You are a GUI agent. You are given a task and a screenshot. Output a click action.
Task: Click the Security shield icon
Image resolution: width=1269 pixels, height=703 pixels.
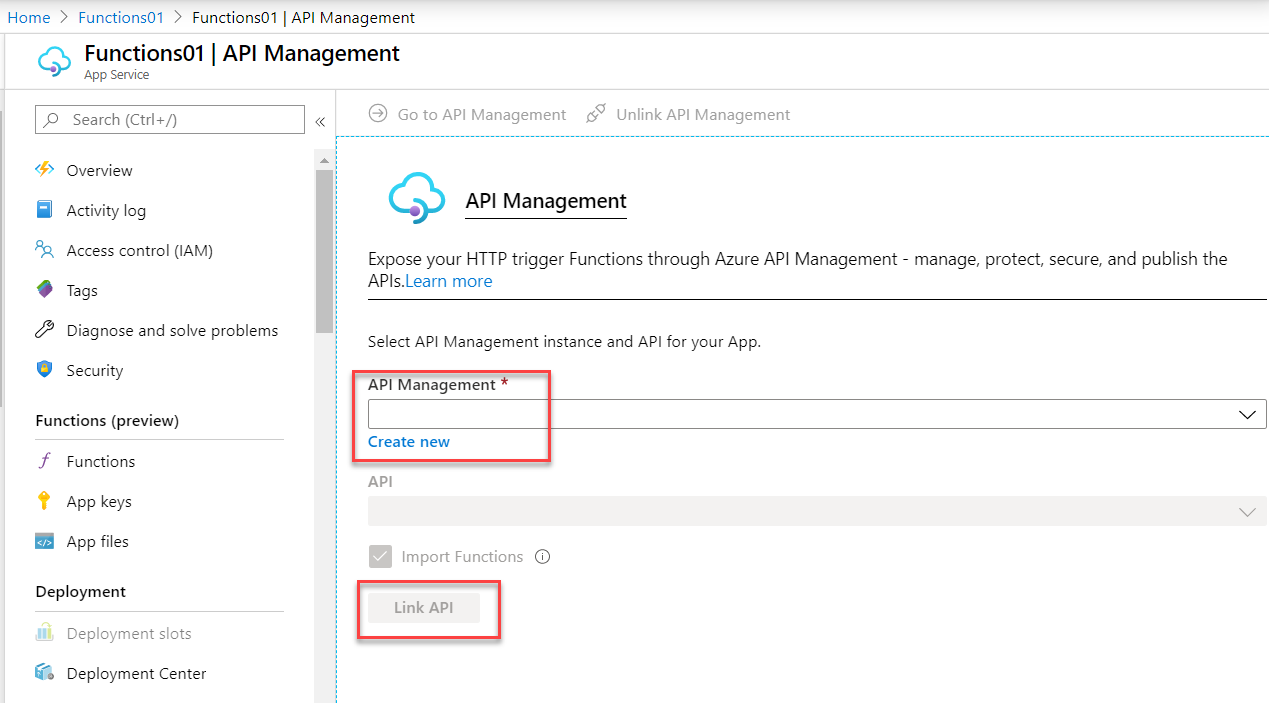tap(44, 370)
